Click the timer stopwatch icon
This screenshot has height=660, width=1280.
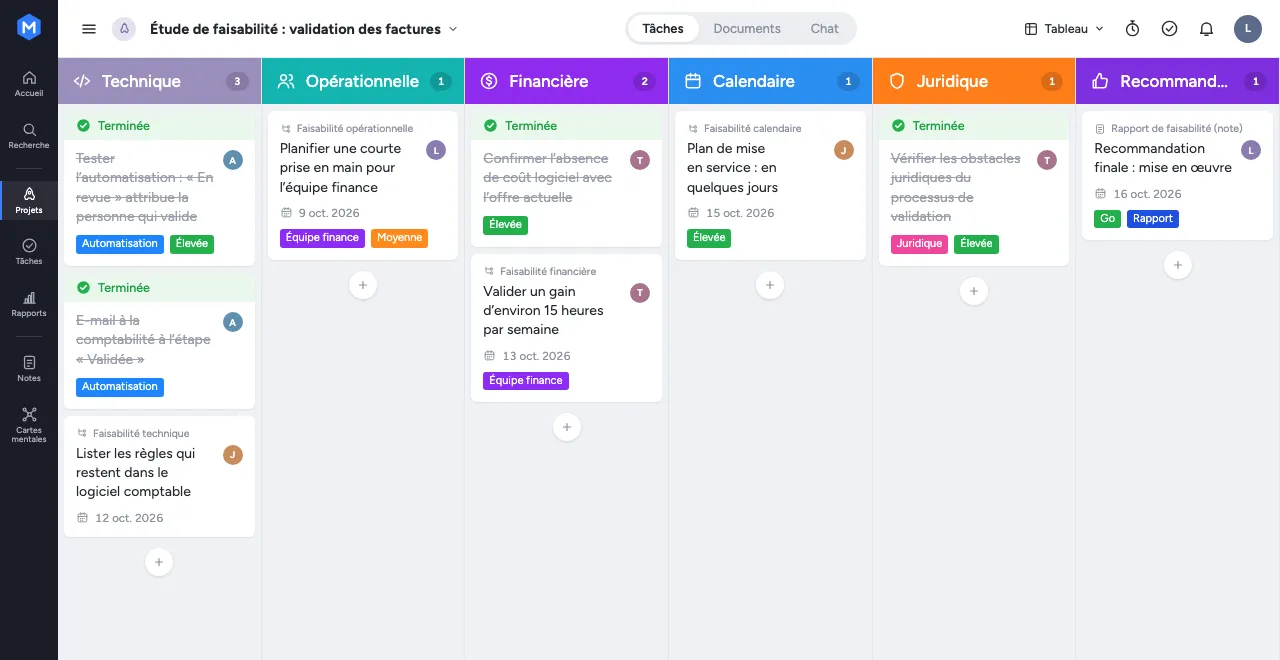point(1132,29)
